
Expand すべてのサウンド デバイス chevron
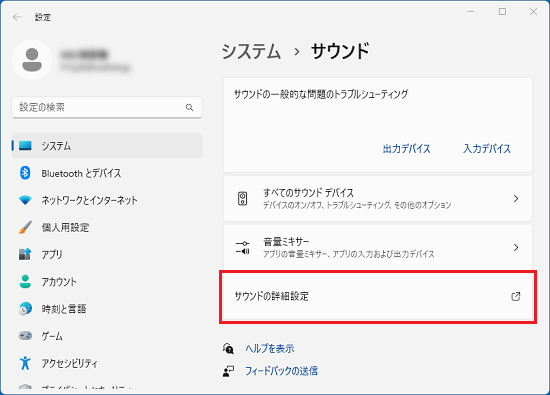pyautogui.click(x=516, y=199)
